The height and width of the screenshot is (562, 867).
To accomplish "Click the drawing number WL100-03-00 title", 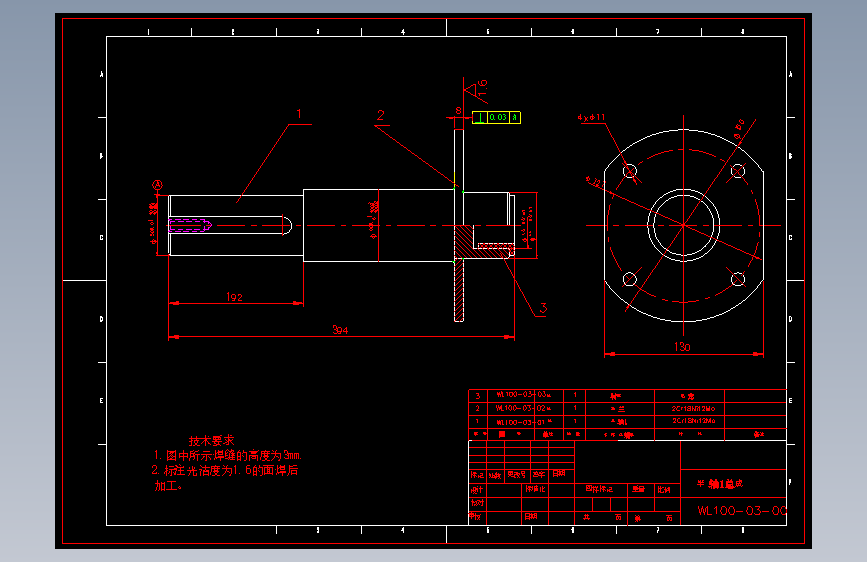I will (741, 511).
